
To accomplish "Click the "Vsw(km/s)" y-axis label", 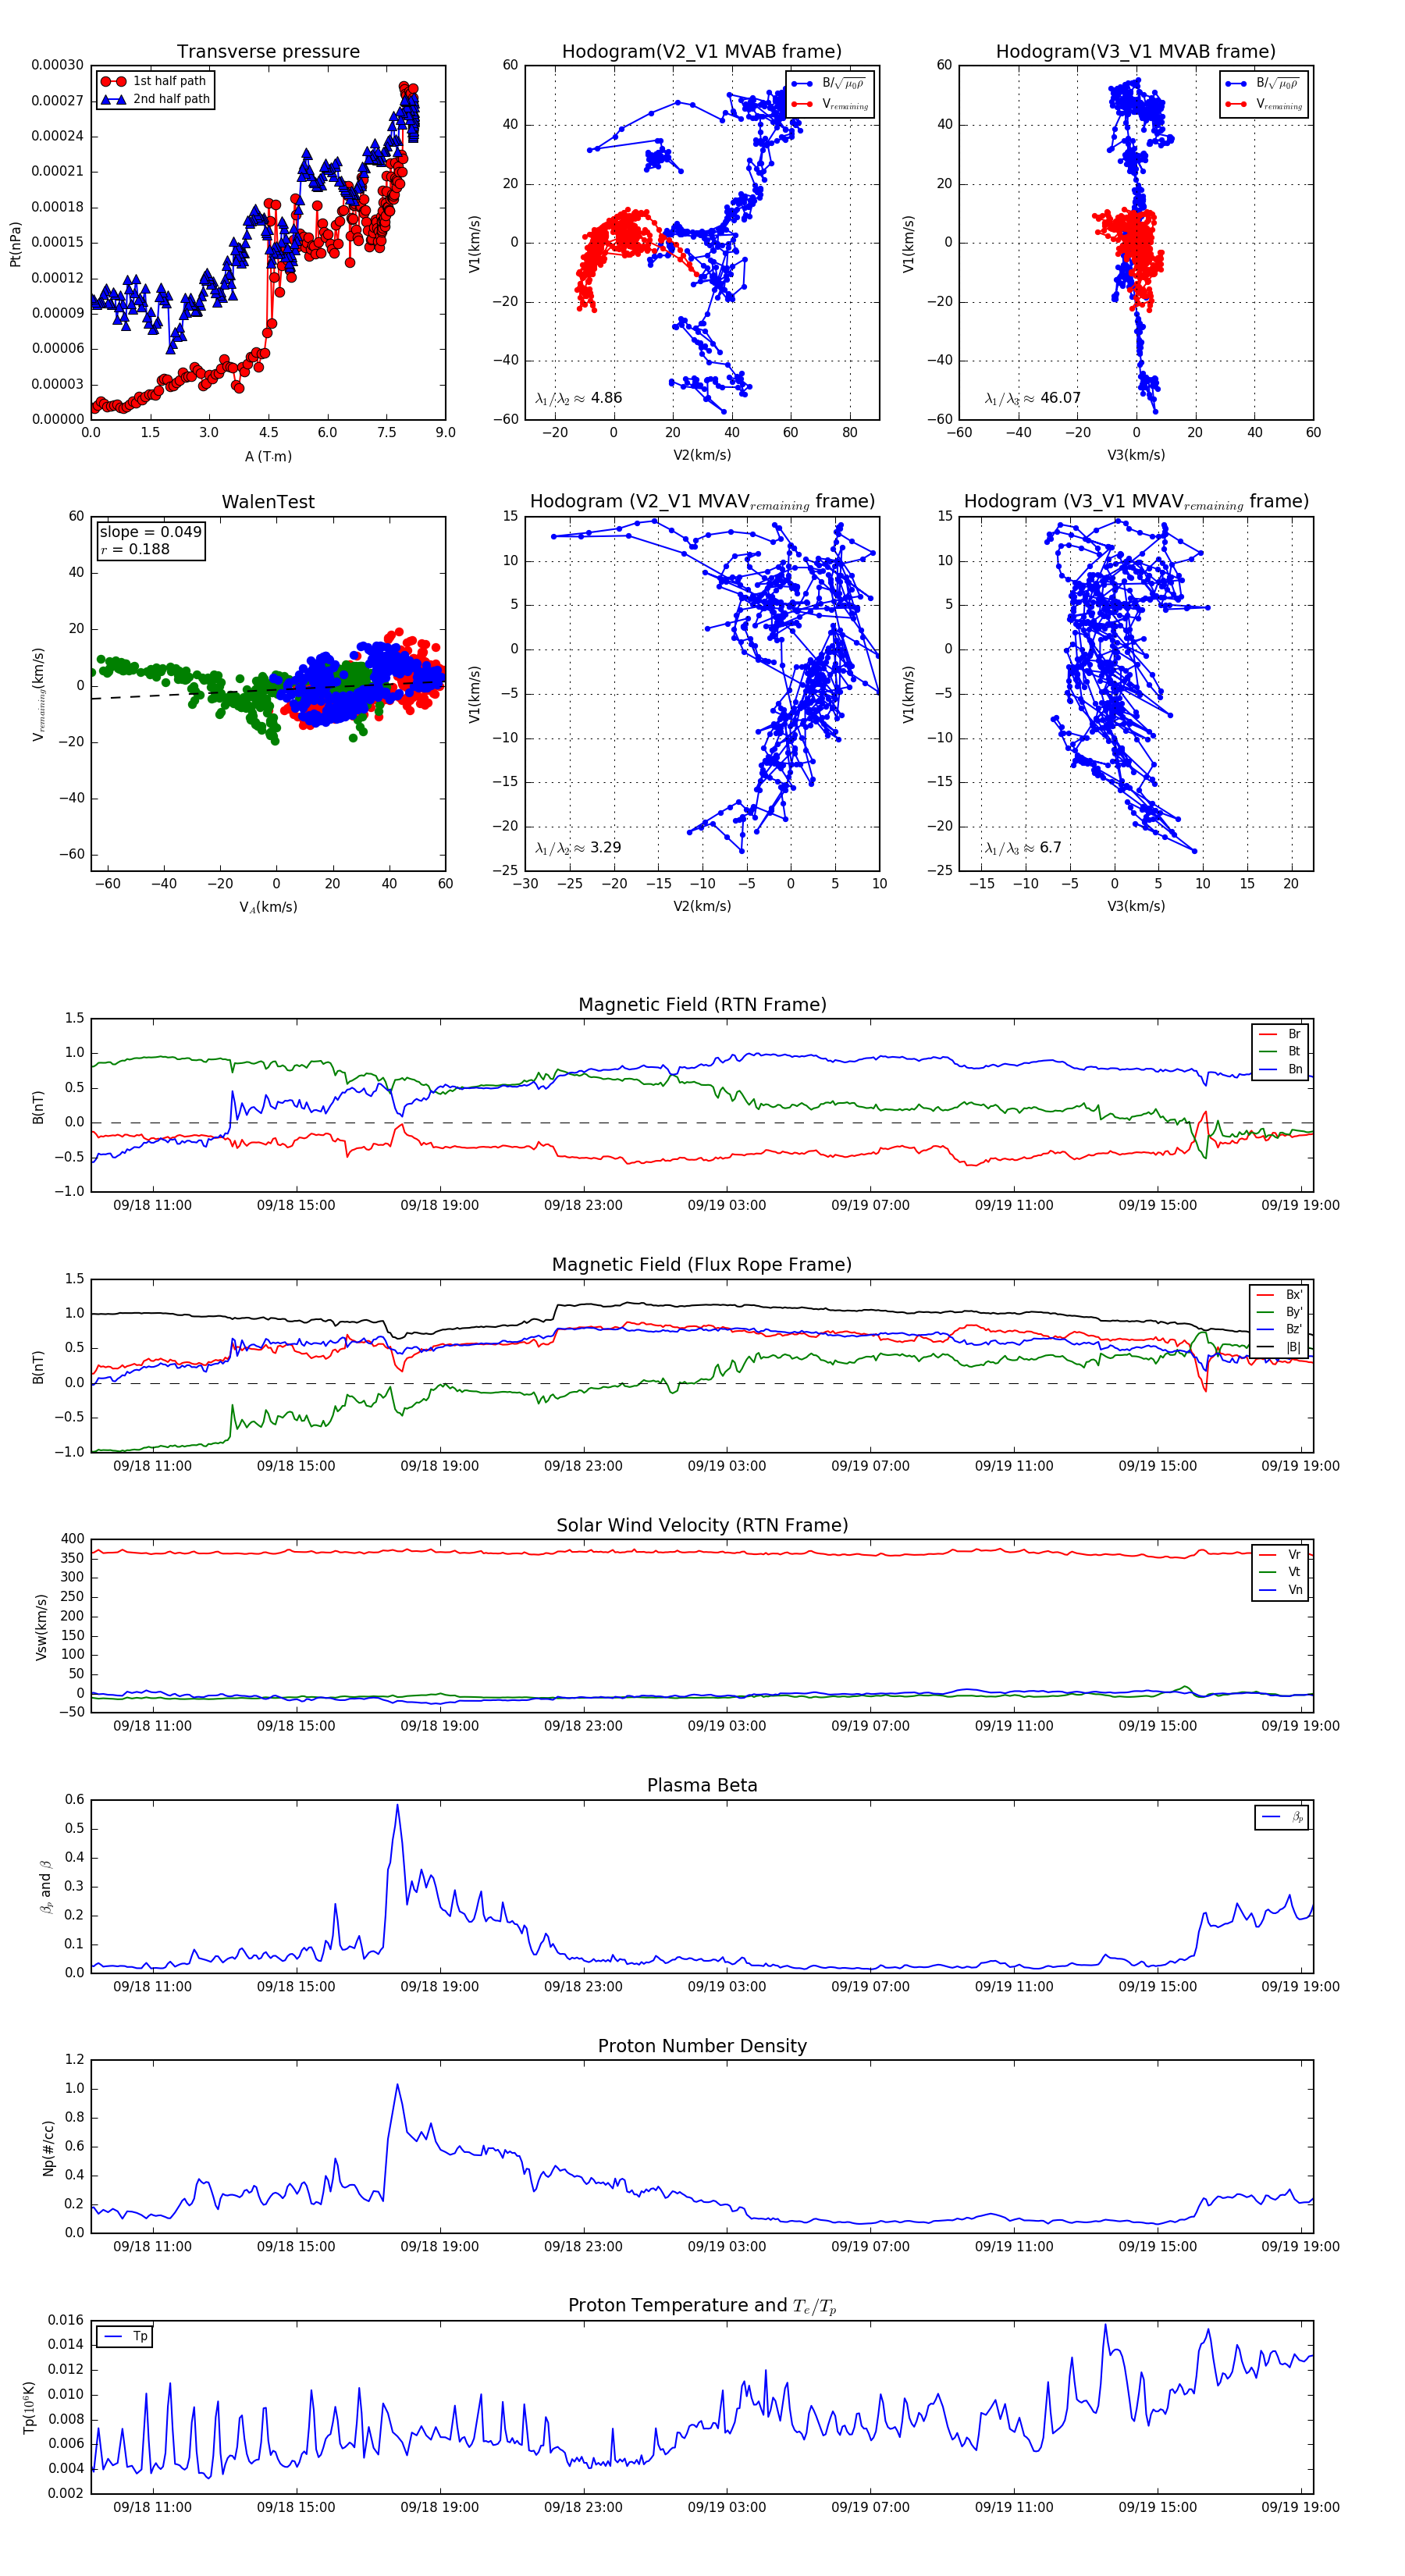I will coord(41,1627).
